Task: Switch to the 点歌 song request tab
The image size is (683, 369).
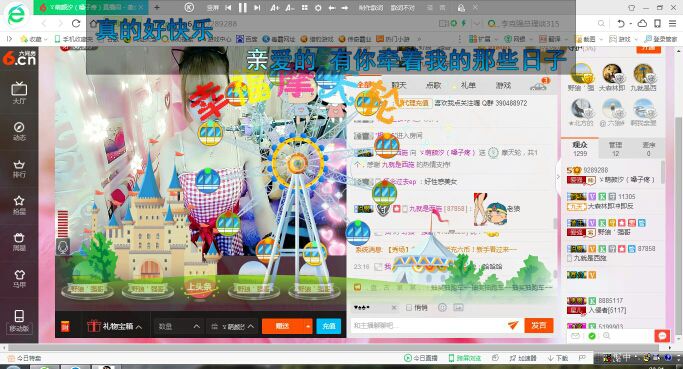Action: click(x=433, y=85)
